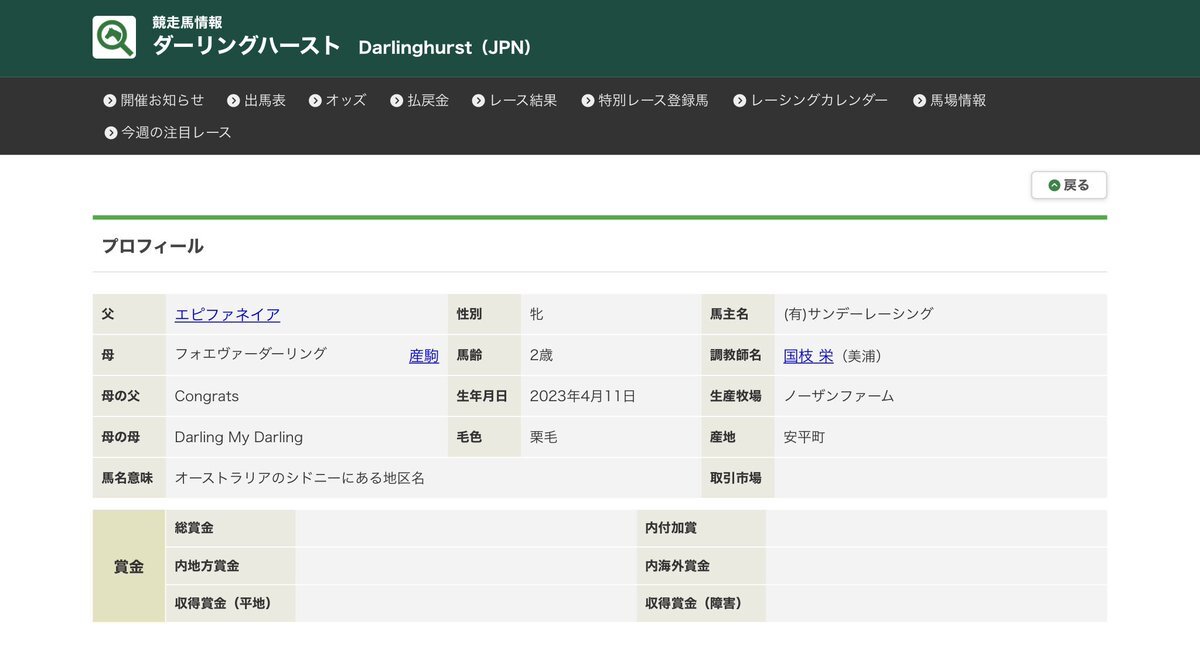Click the 調教師名 label

pos(736,355)
